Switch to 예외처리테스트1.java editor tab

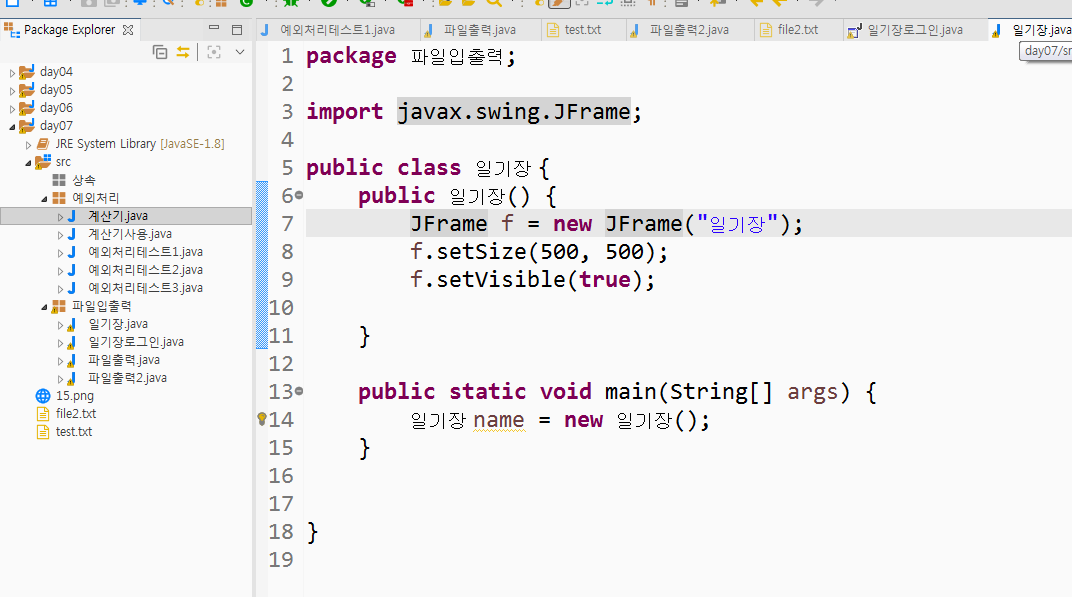[337, 30]
